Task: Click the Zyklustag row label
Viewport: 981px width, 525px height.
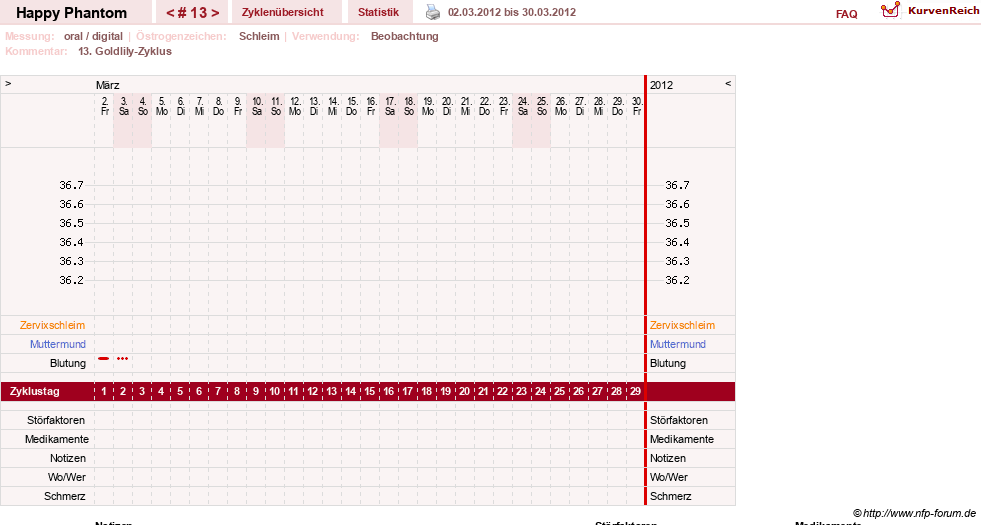Action: click(34, 391)
